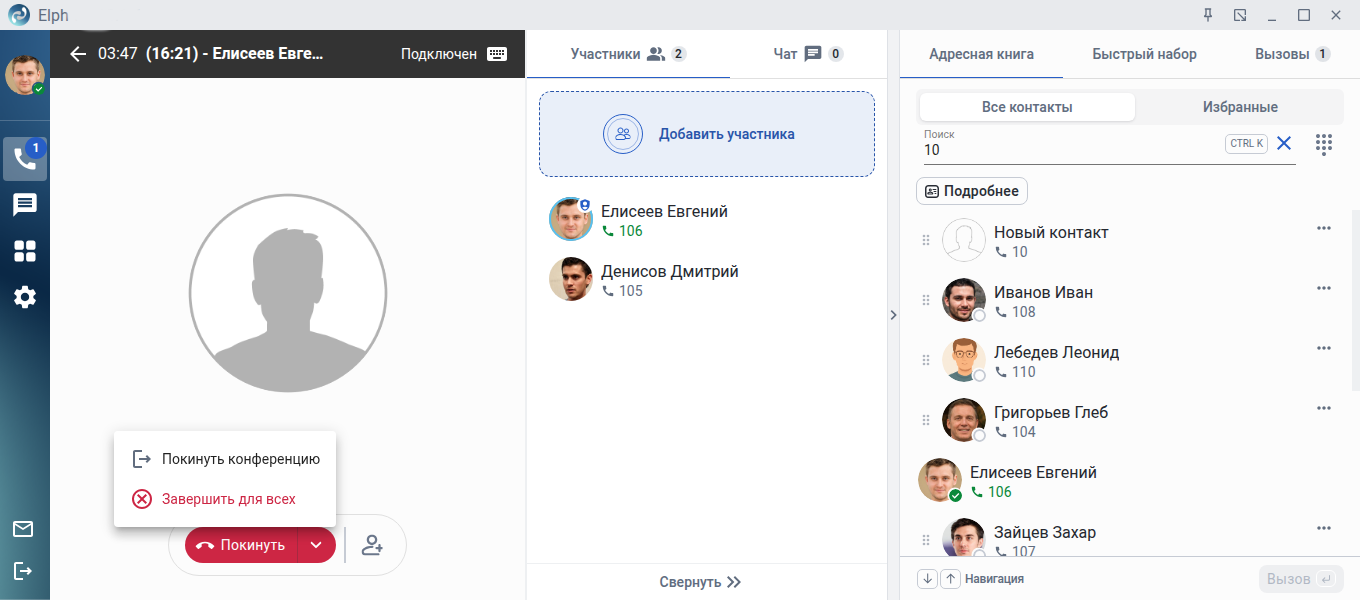Open the dial pad grid icon
The height and width of the screenshot is (600, 1360).
[x=1324, y=144]
